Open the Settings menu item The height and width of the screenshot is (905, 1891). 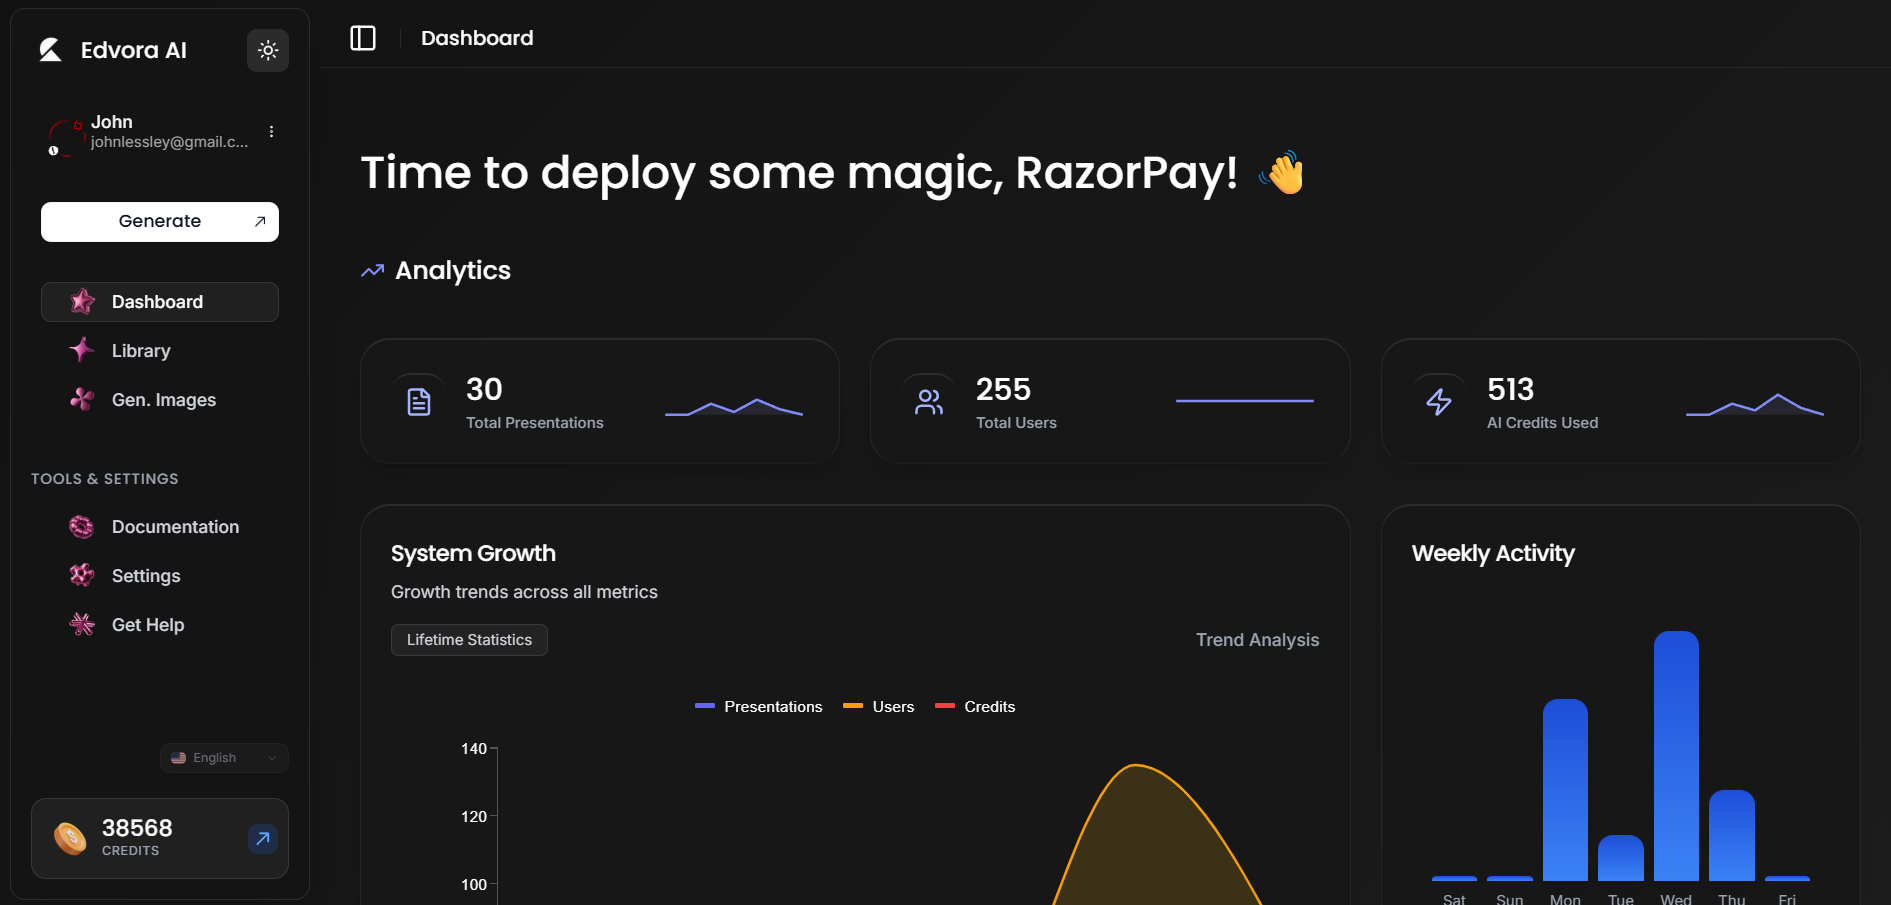tap(160, 576)
